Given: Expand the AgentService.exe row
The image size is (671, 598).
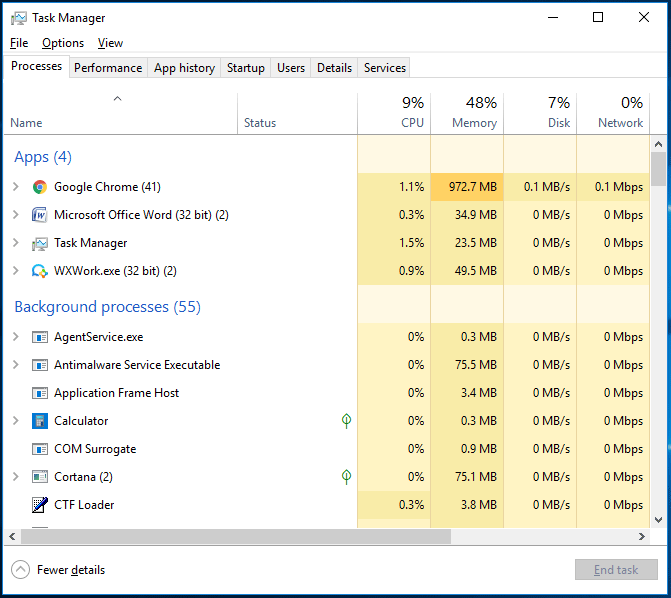Looking at the screenshot, I should click(16, 337).
